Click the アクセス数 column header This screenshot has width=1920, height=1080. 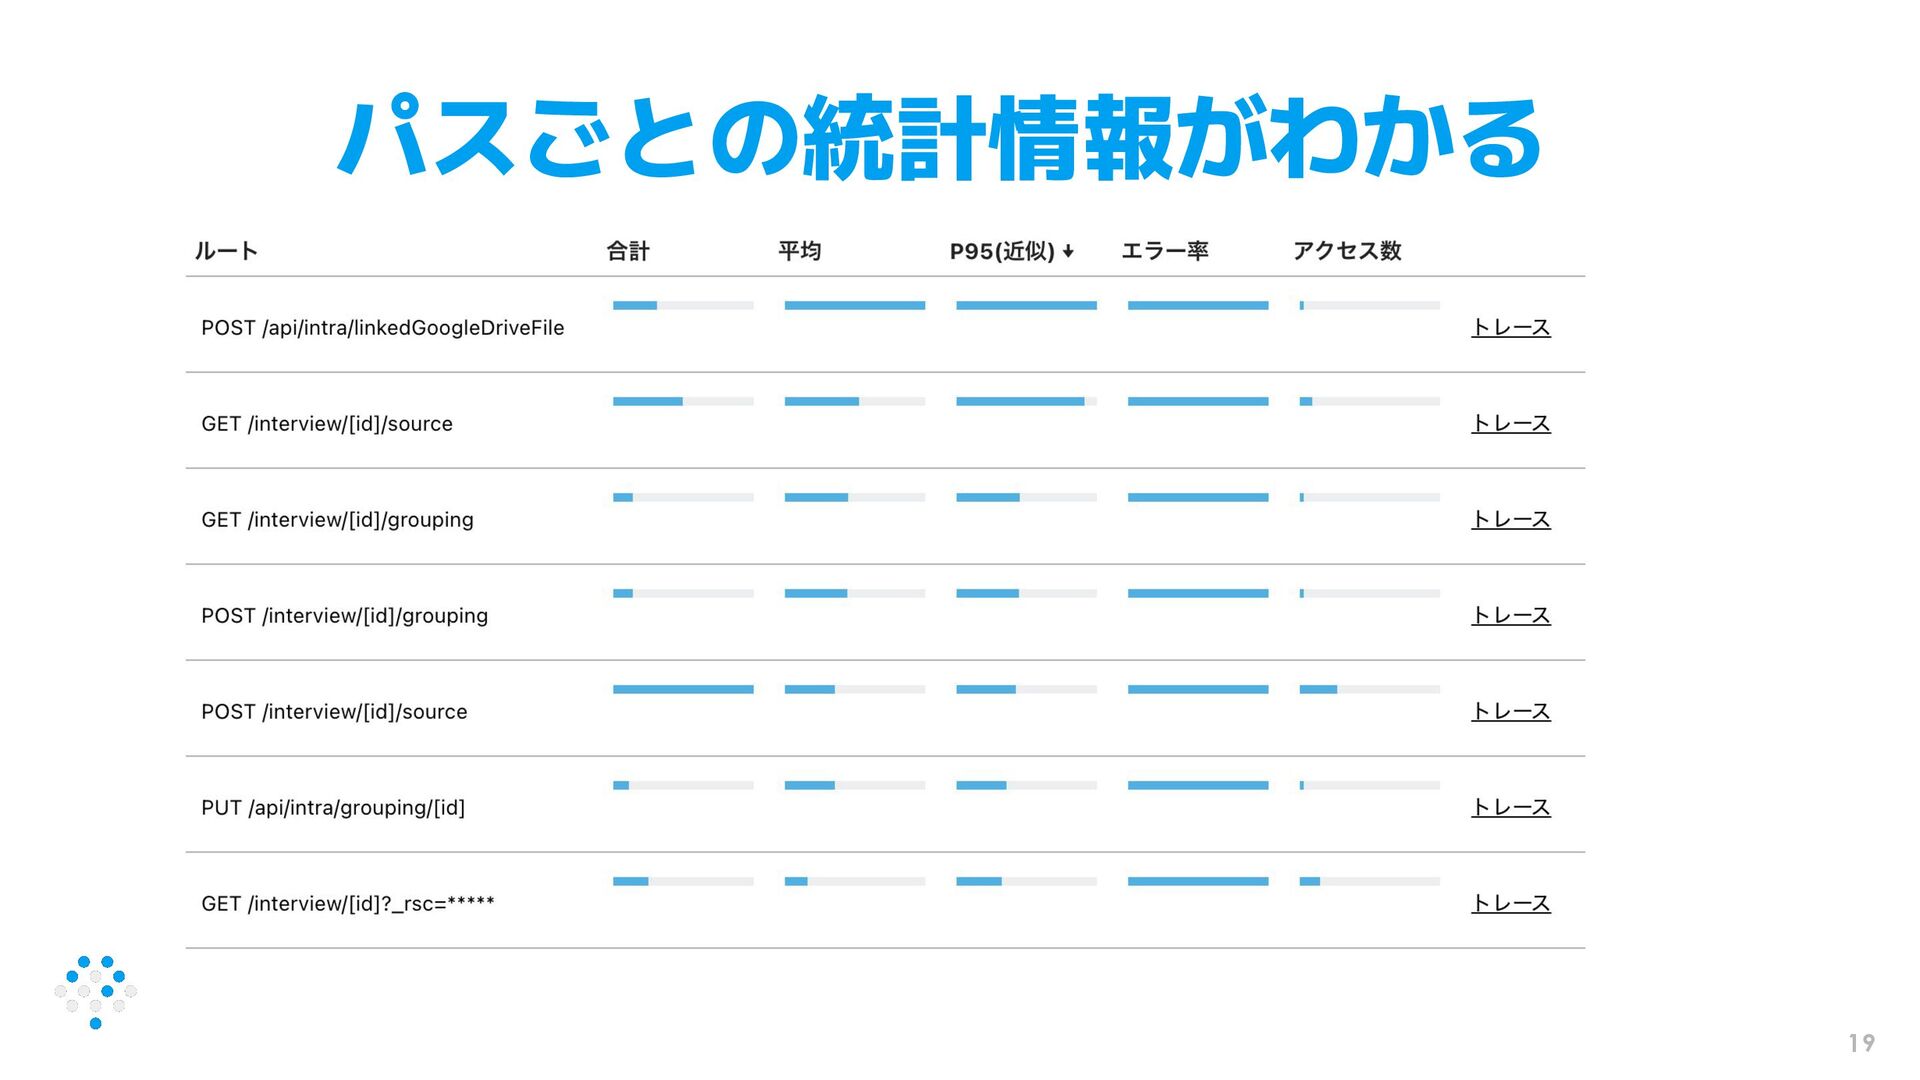tap(1346, 251)
